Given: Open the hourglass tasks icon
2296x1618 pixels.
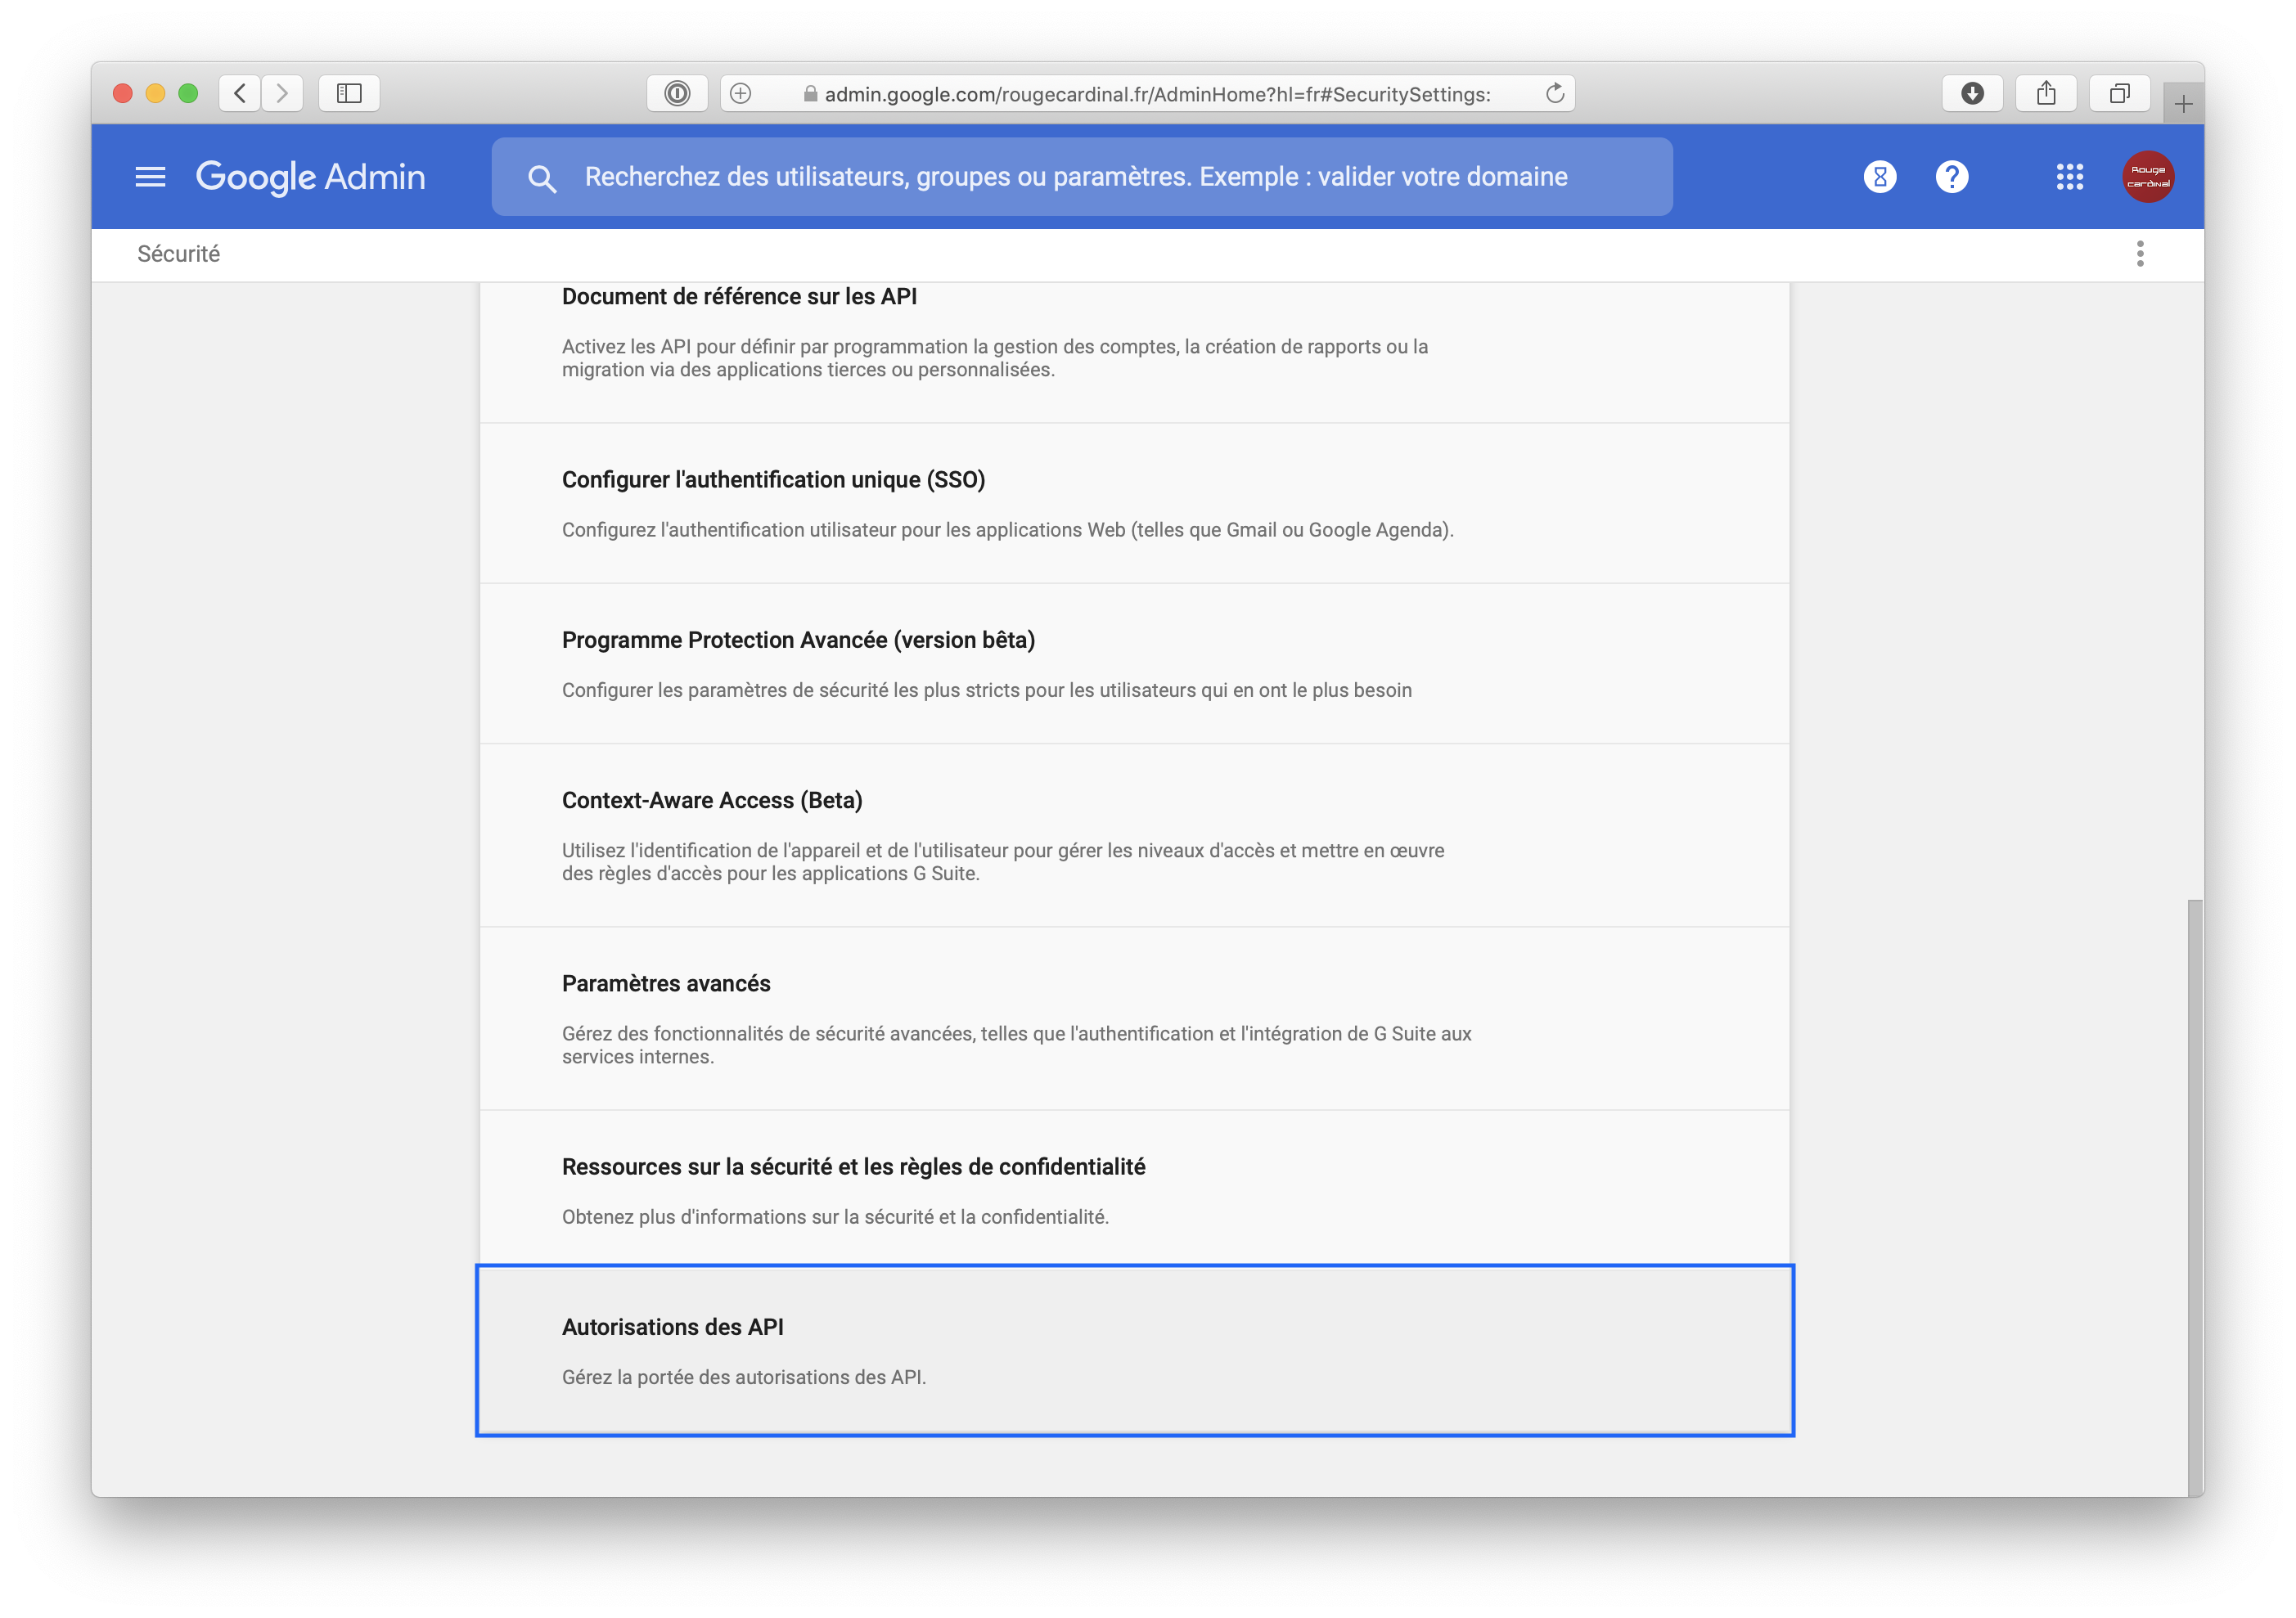Looking at the screenshot, I should [x=1879, y=177].
